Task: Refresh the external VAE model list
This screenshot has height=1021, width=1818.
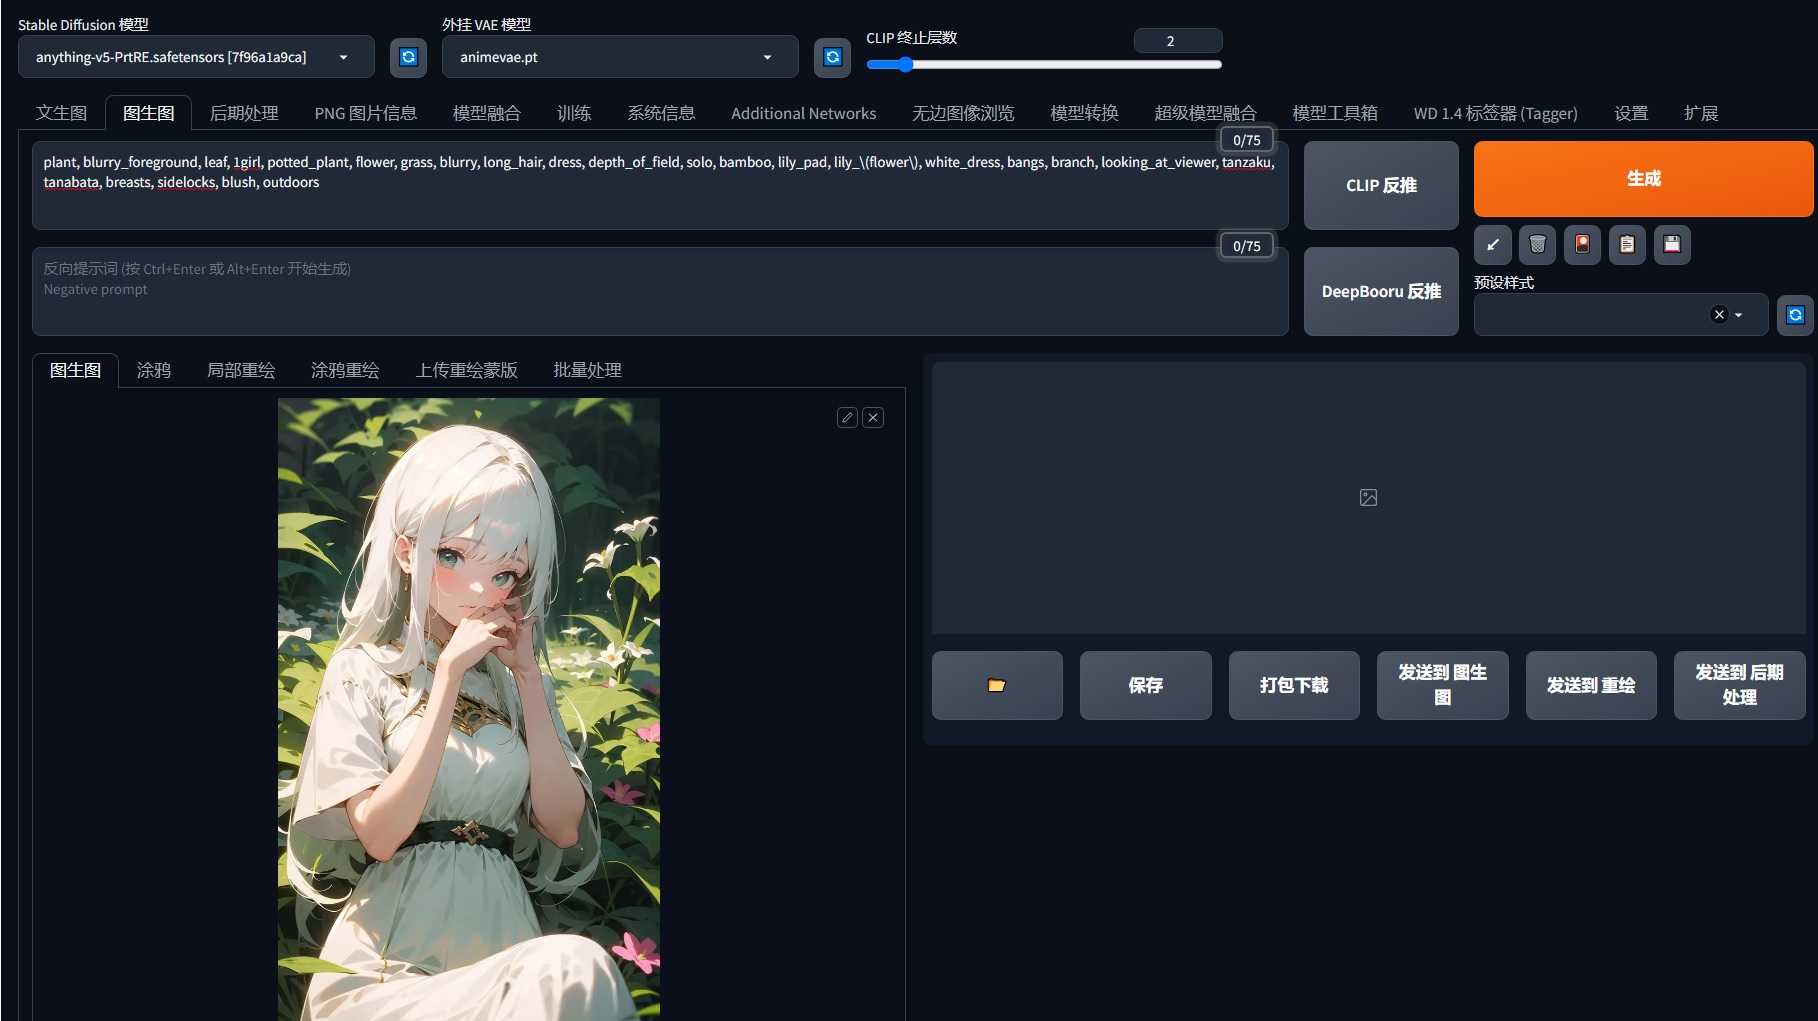Action: click(832, 57)
